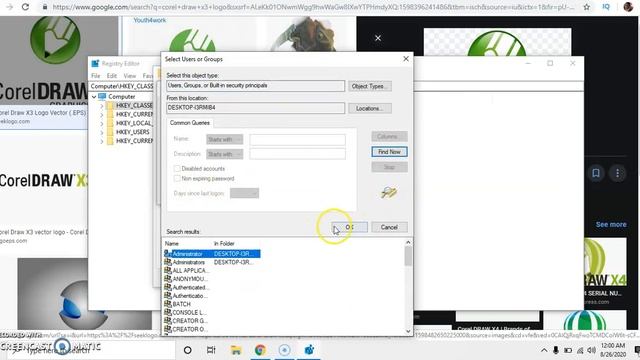Select the CREATOR O... result row
The image size is (640, 360).
(186, 329)
